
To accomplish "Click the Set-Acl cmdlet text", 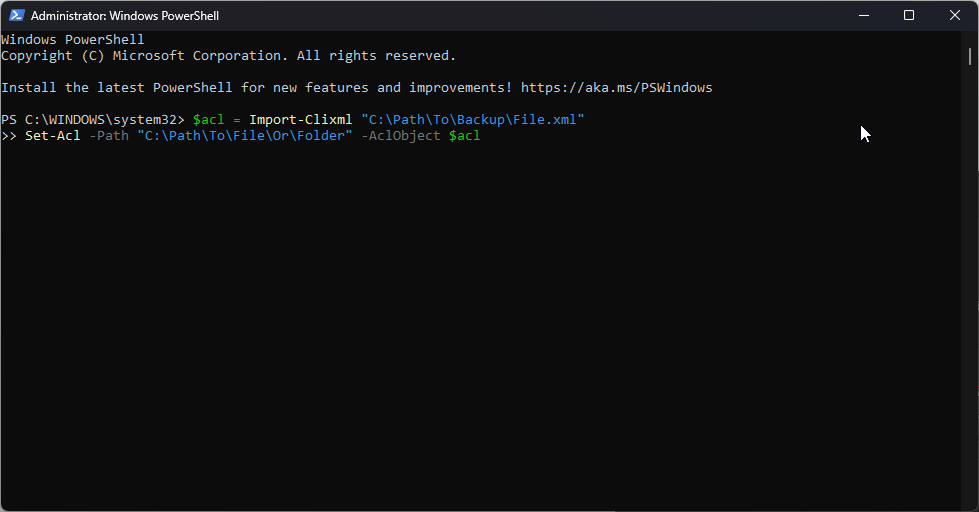I will pos(52,136).
